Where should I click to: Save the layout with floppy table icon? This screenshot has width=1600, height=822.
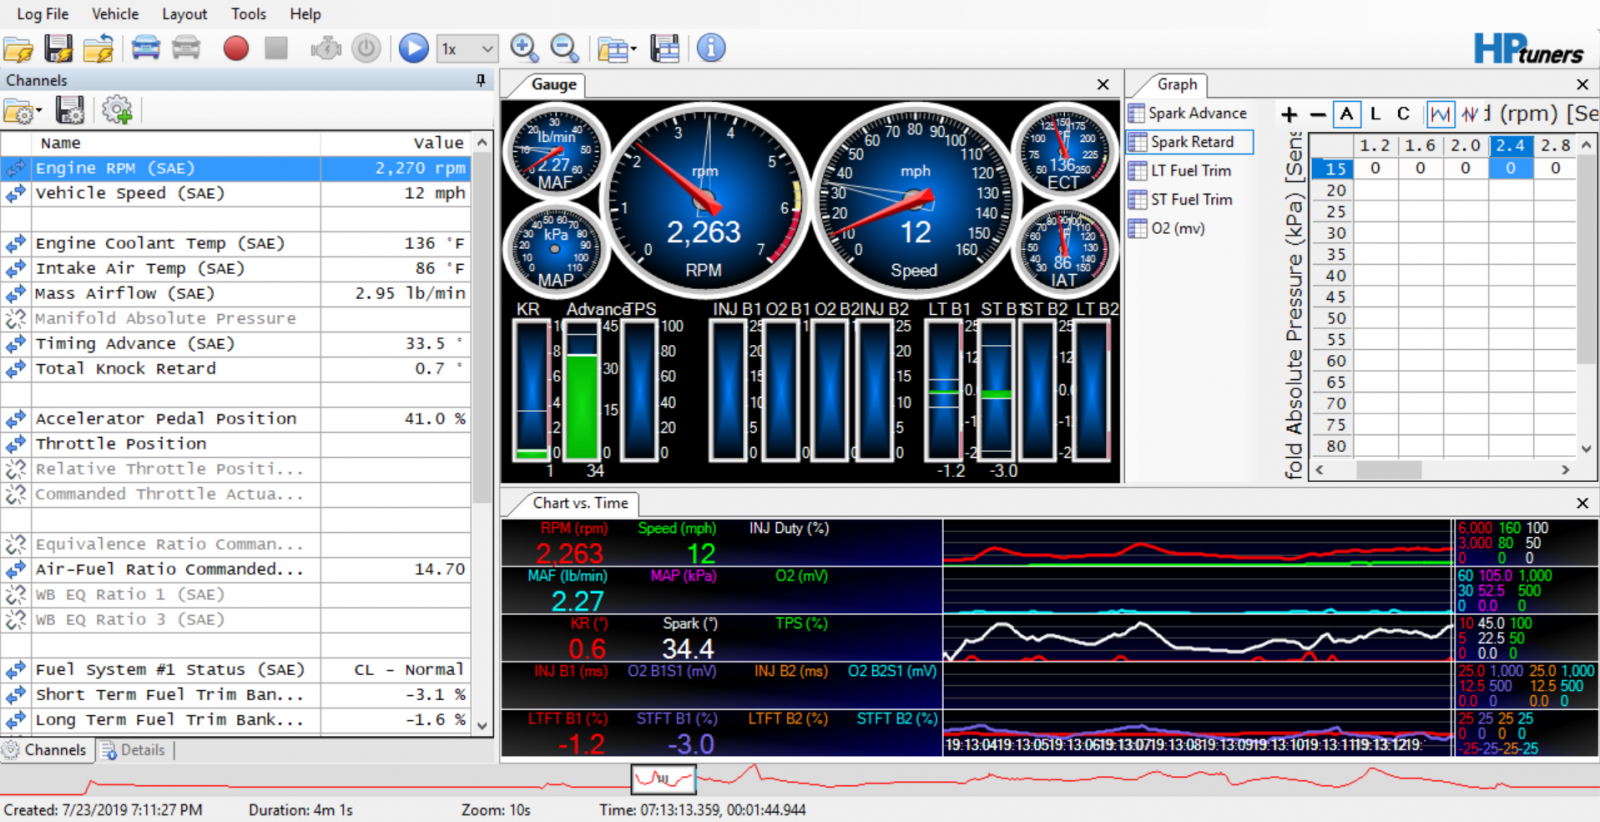coord(665,48)
